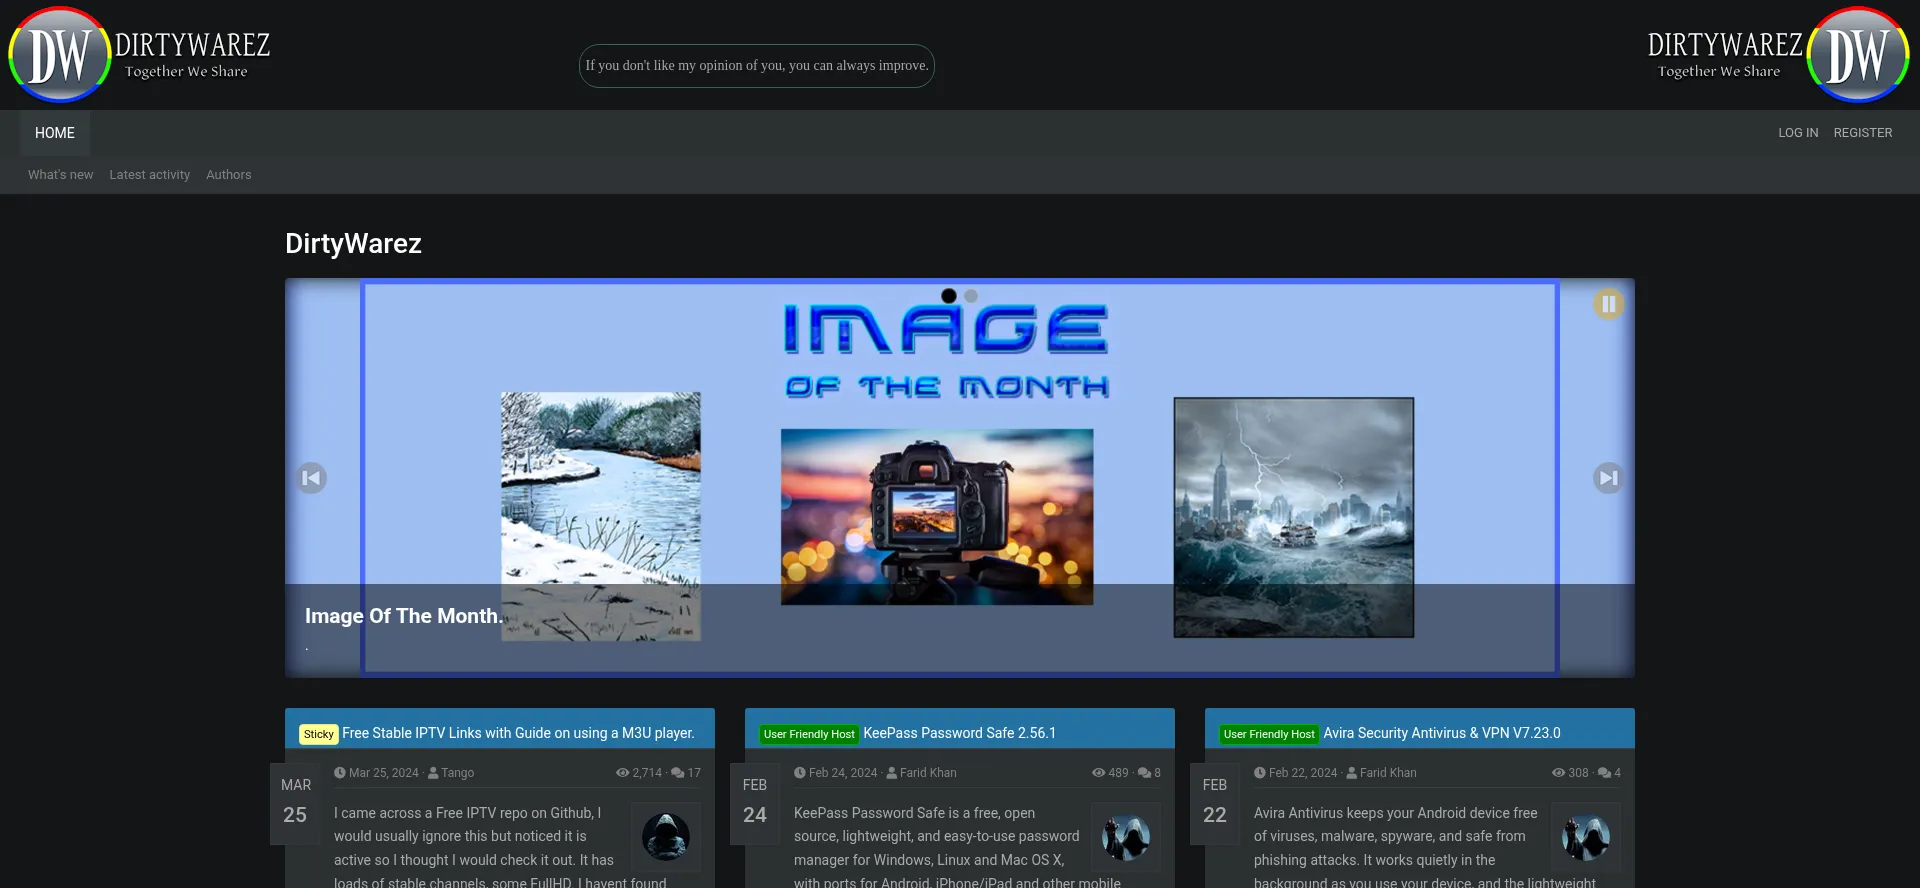Click the snowy river image
1920x888 pixels.
(601, 516)
